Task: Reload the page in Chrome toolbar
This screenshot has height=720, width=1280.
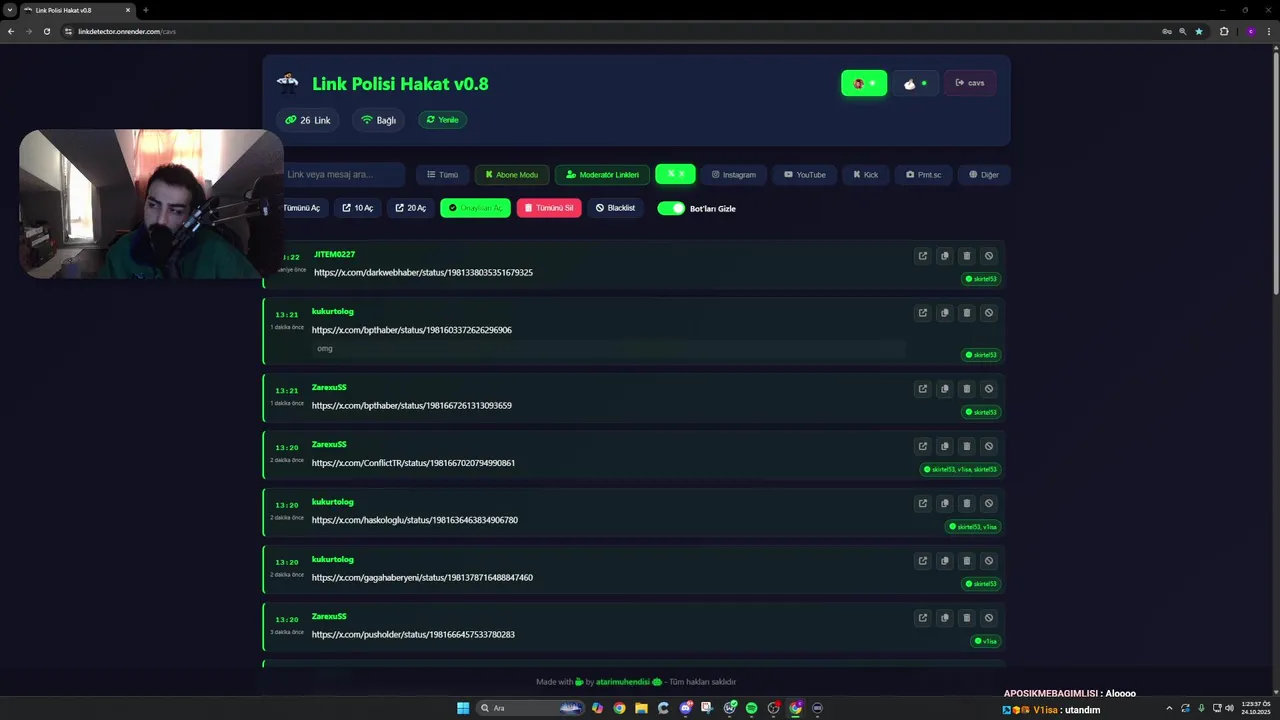Action: (x=46, y=31)
